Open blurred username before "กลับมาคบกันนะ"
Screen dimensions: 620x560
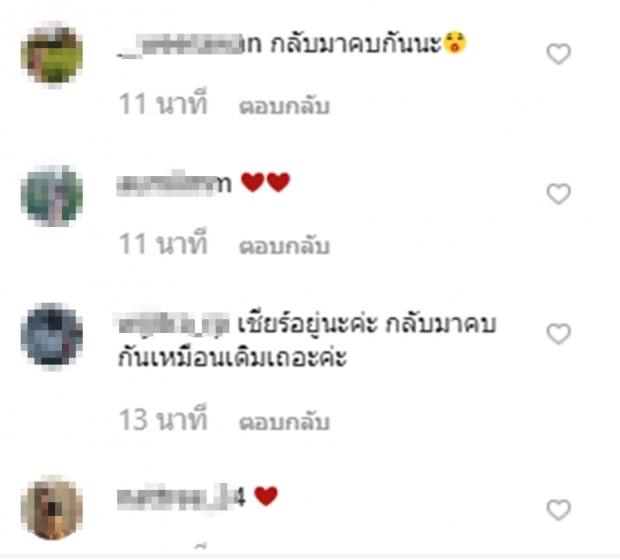(x=189, y=45)
